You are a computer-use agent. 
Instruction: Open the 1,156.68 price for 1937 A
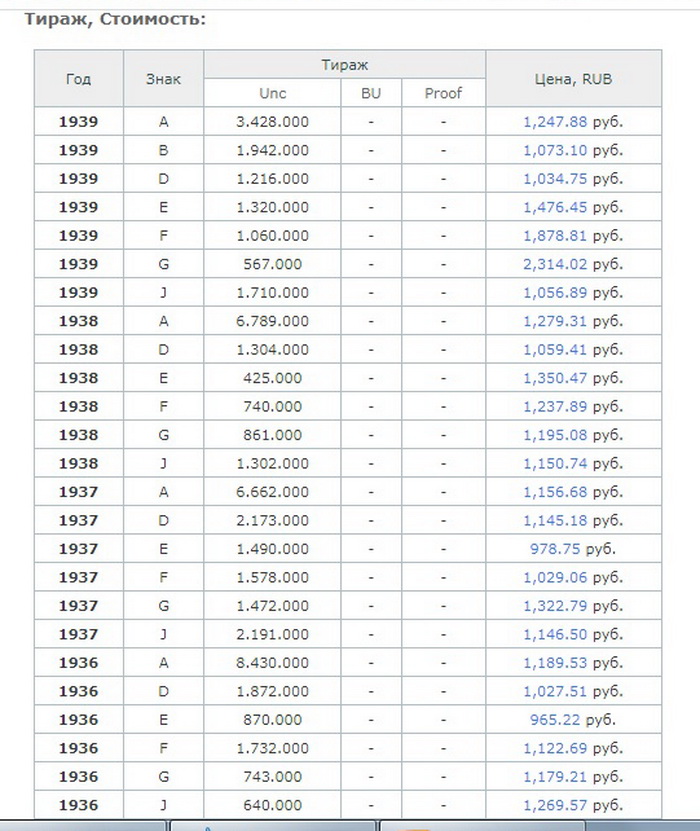pos(555,492)
